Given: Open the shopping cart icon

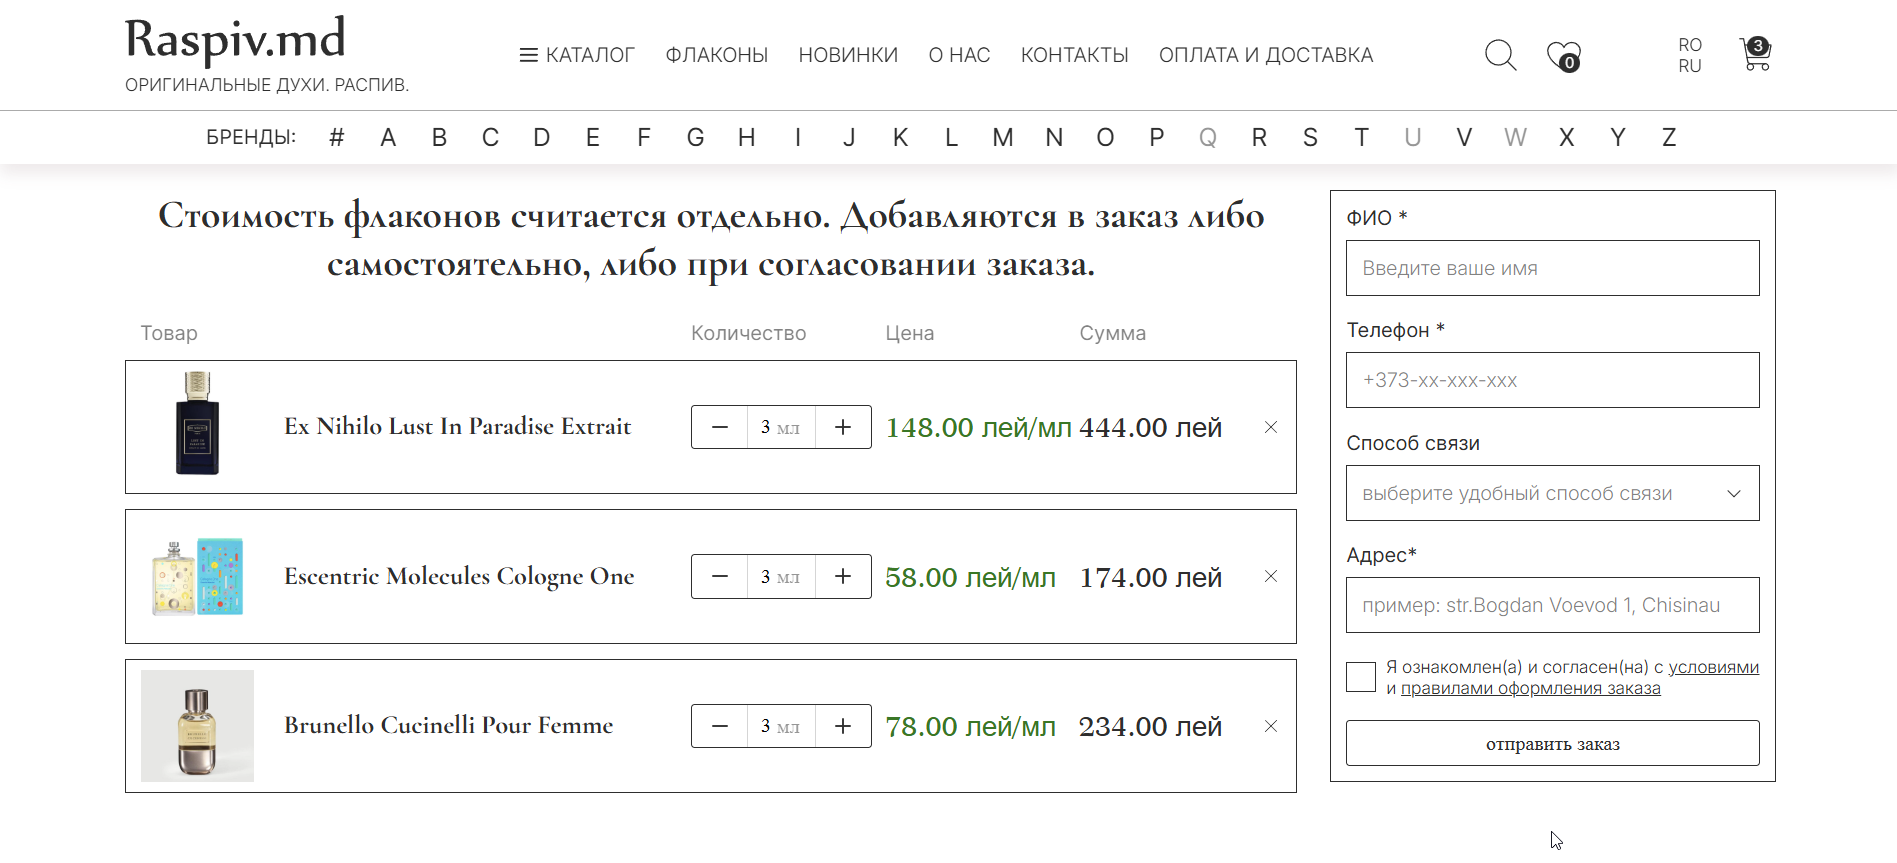Looking at the screenshot, I should (x=1755, y=54).
